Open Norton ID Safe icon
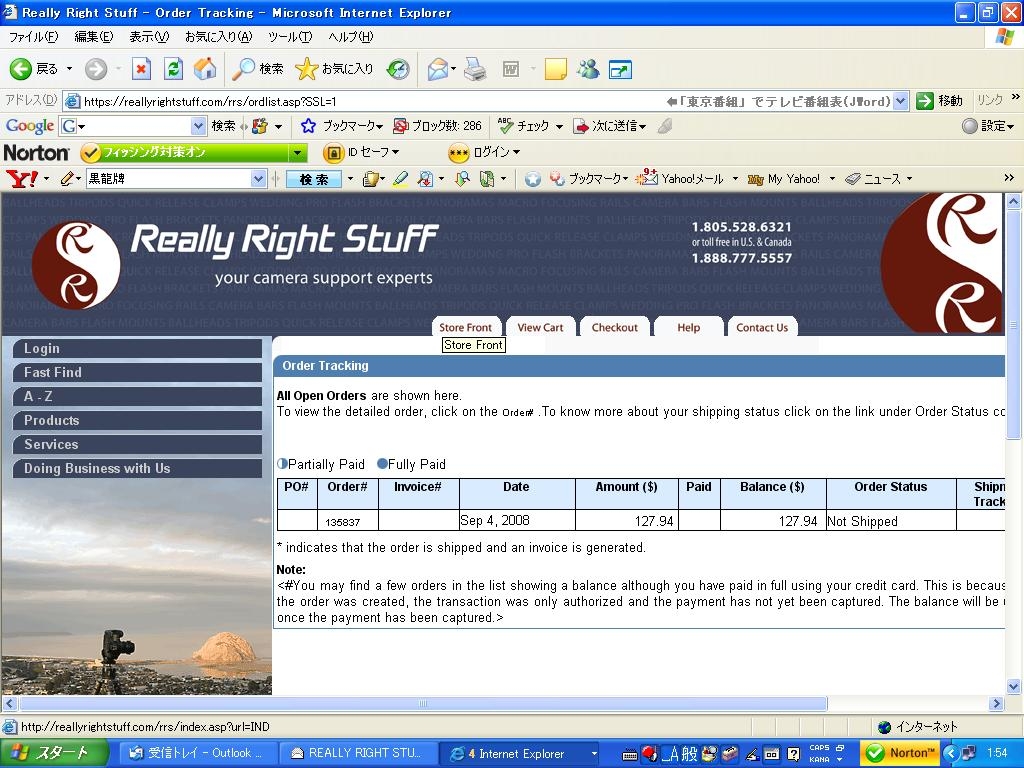The width and height of the screenshot is (1024, 768). coord(333,153)
